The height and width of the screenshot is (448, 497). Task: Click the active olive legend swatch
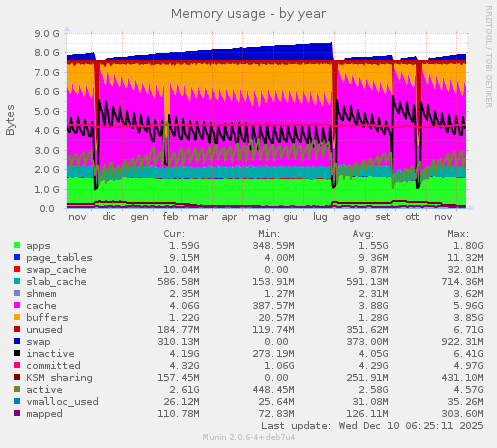click(17, 389)
